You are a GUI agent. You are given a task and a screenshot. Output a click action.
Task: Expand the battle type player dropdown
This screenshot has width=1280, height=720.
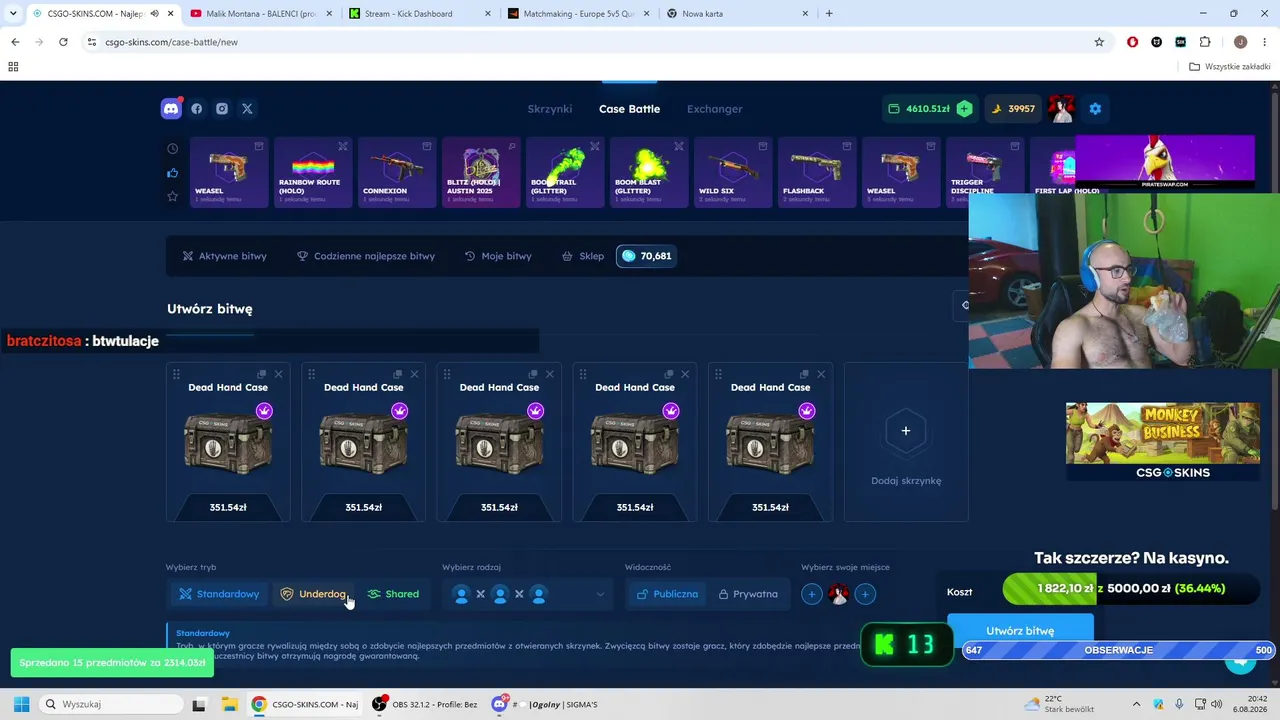528,594
